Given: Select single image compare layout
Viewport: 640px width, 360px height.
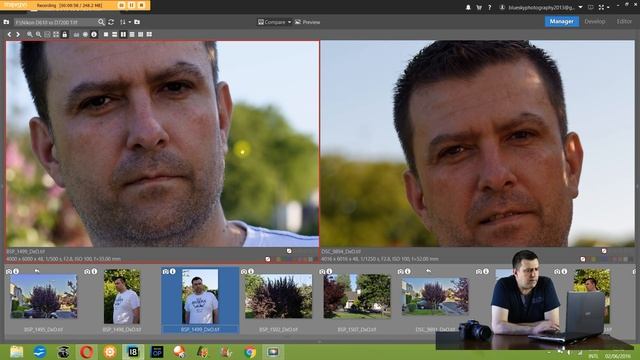Looking at the screenshot, I should click(106, 35).
